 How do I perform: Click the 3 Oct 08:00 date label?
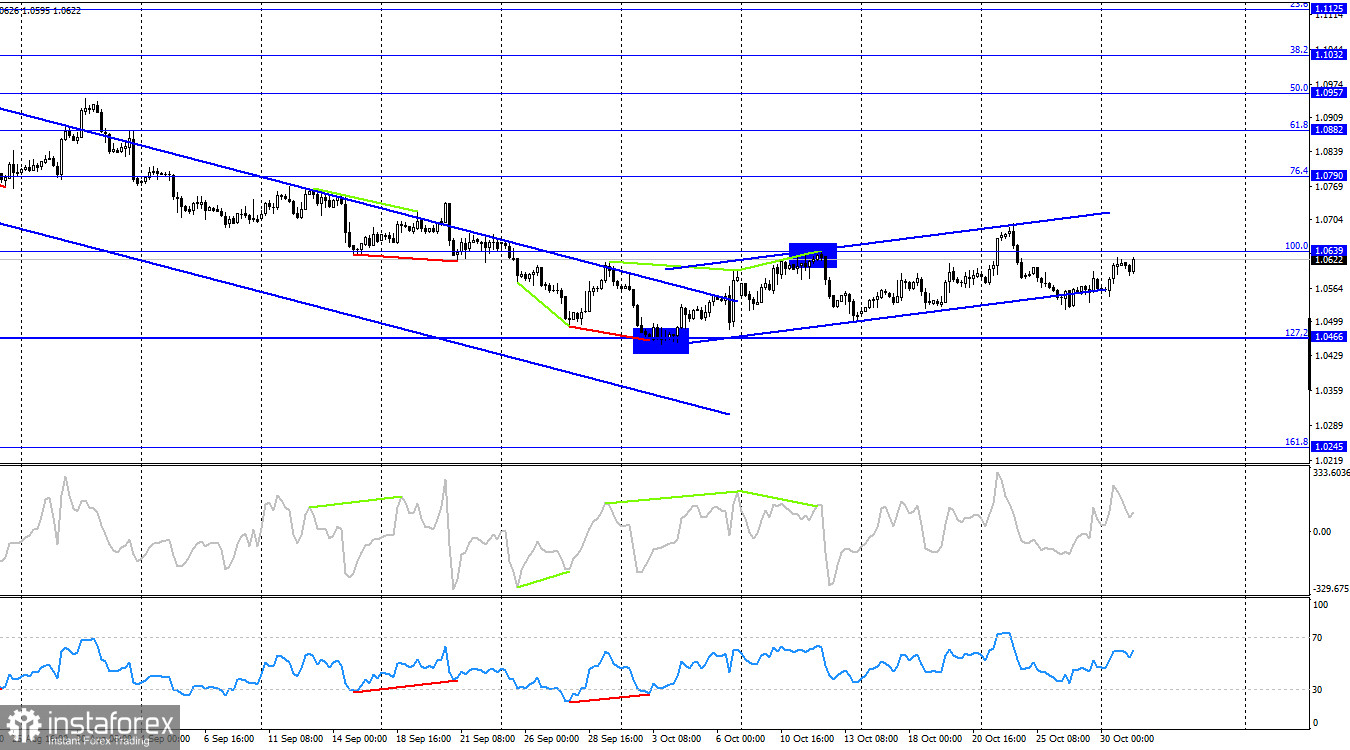(x=679, y=739)
